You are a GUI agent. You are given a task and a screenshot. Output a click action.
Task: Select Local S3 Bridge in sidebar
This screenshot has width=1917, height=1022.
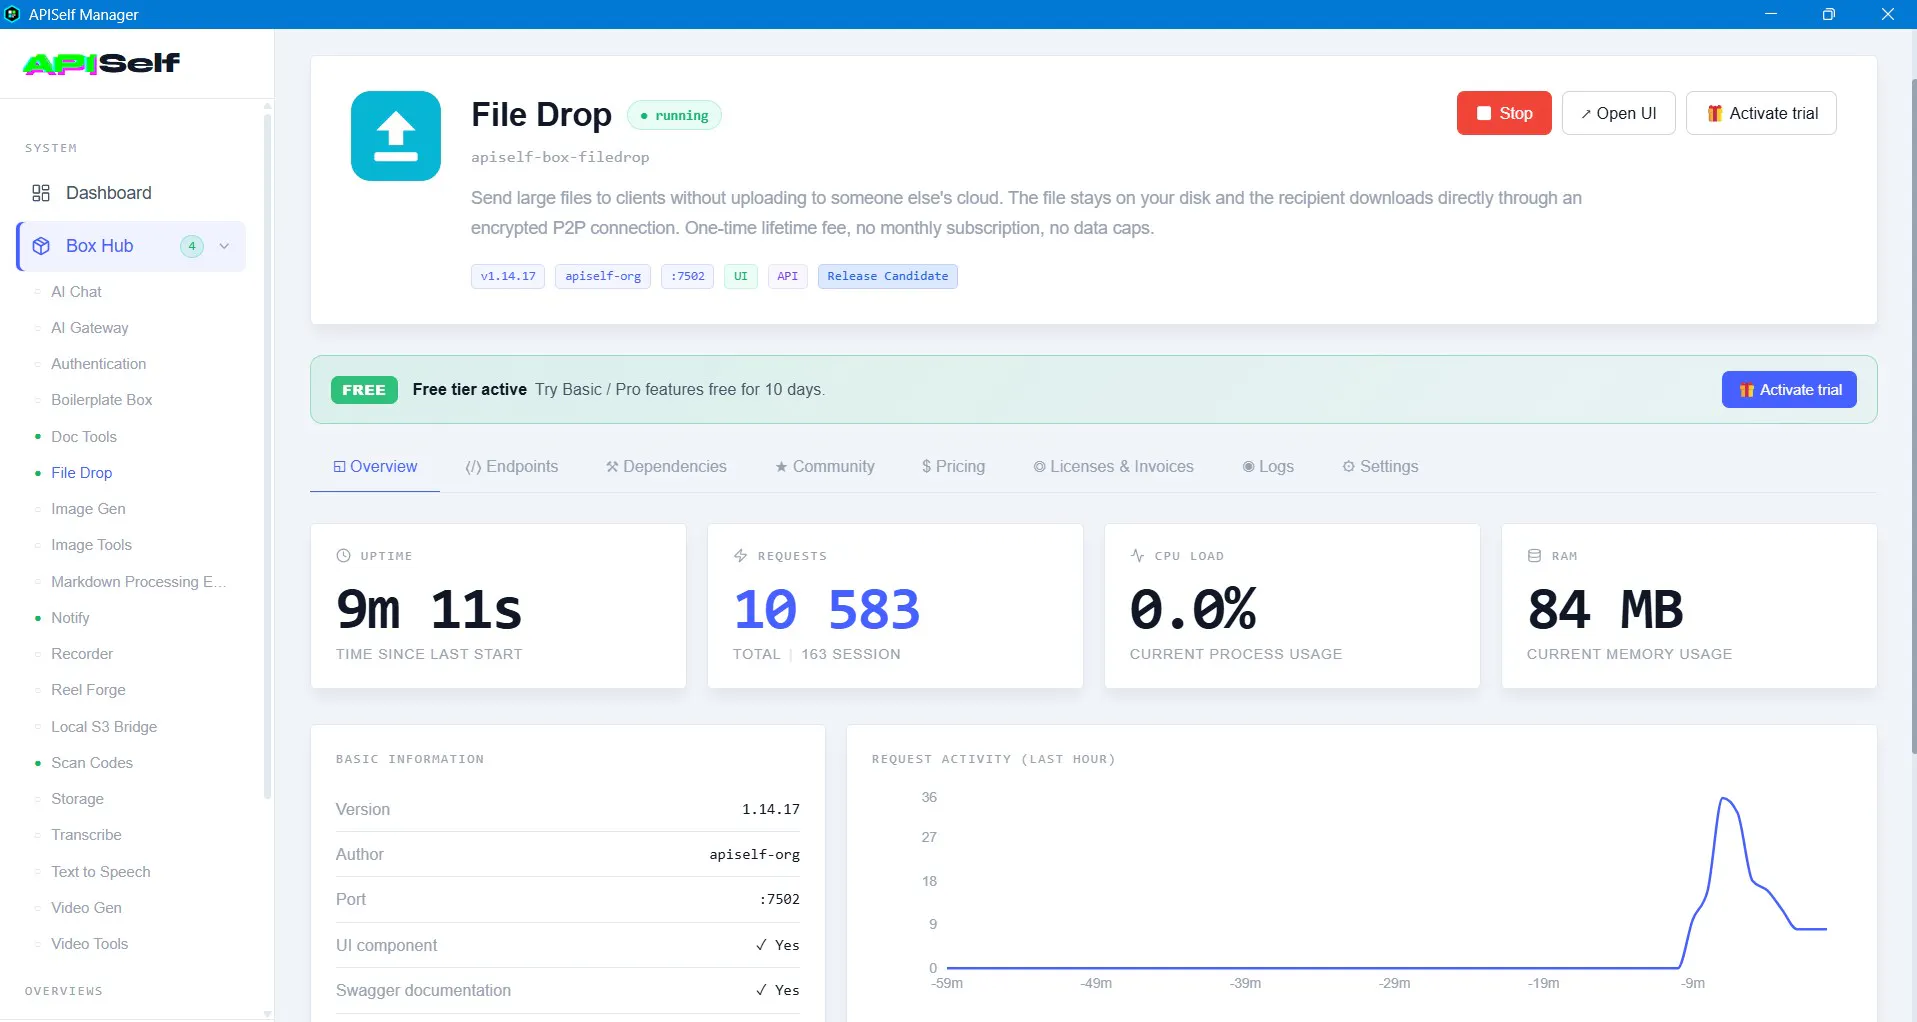[x=104, y=727]
